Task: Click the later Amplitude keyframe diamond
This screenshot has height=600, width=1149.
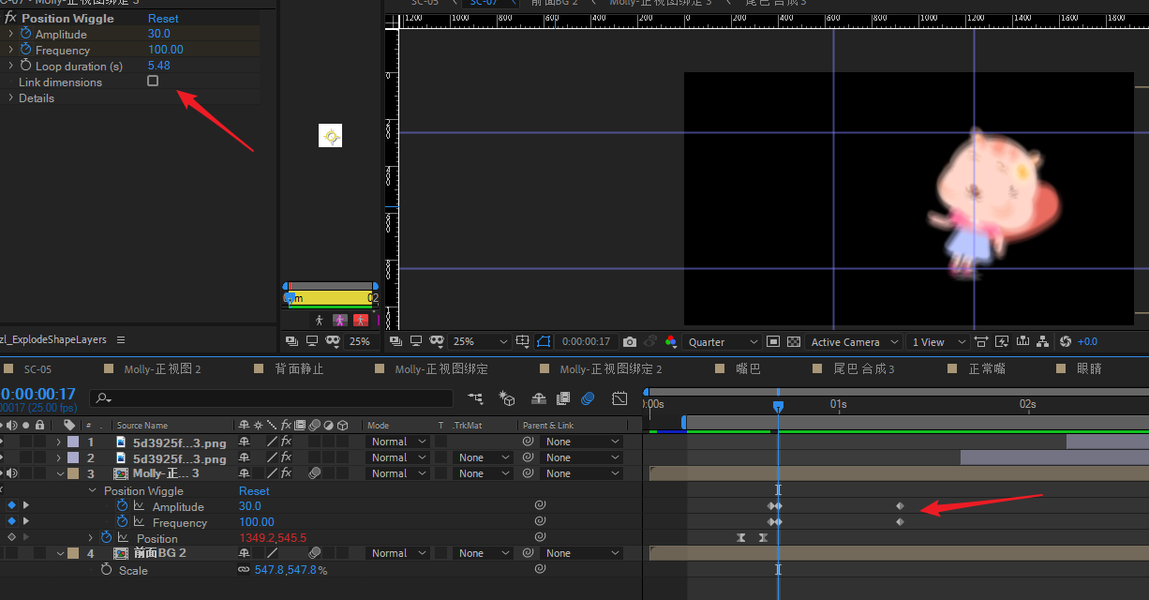Action: (900, 505)
